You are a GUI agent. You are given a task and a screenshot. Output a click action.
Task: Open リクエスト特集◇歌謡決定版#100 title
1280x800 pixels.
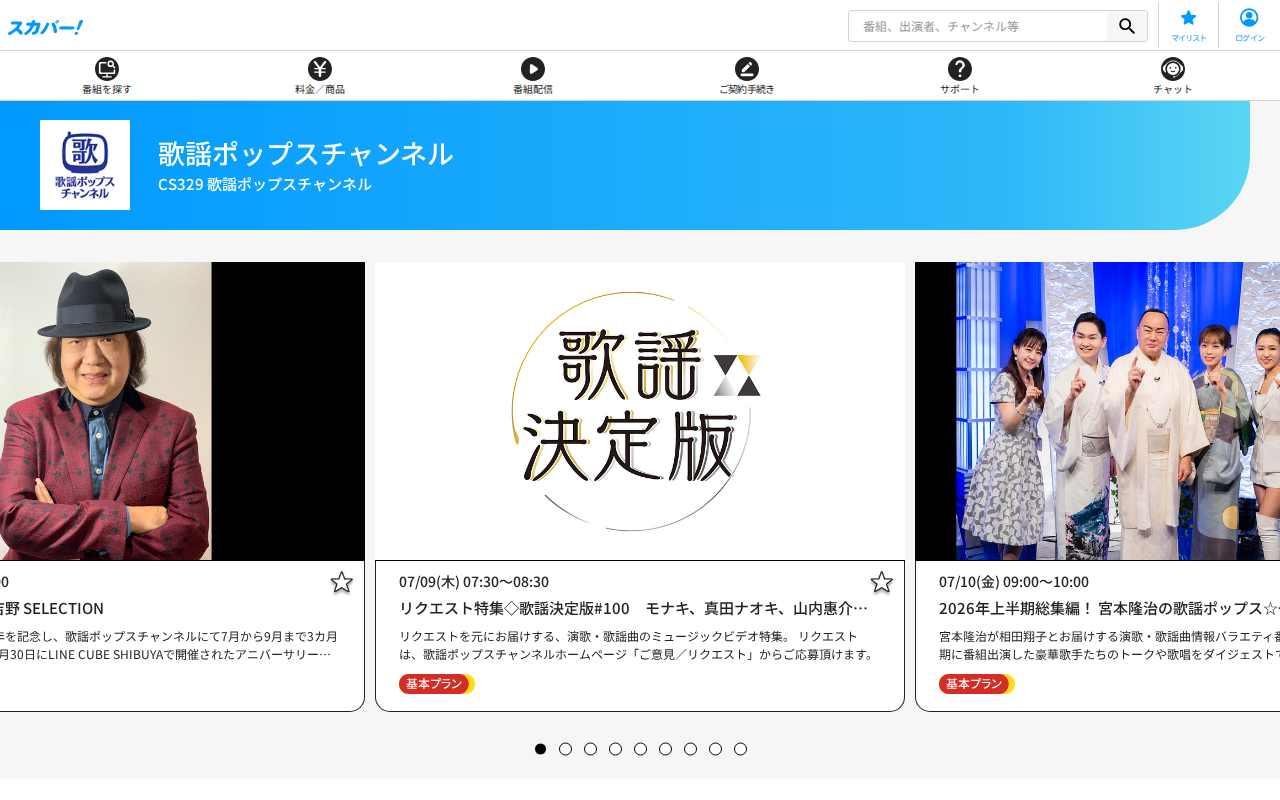(633, 608)
